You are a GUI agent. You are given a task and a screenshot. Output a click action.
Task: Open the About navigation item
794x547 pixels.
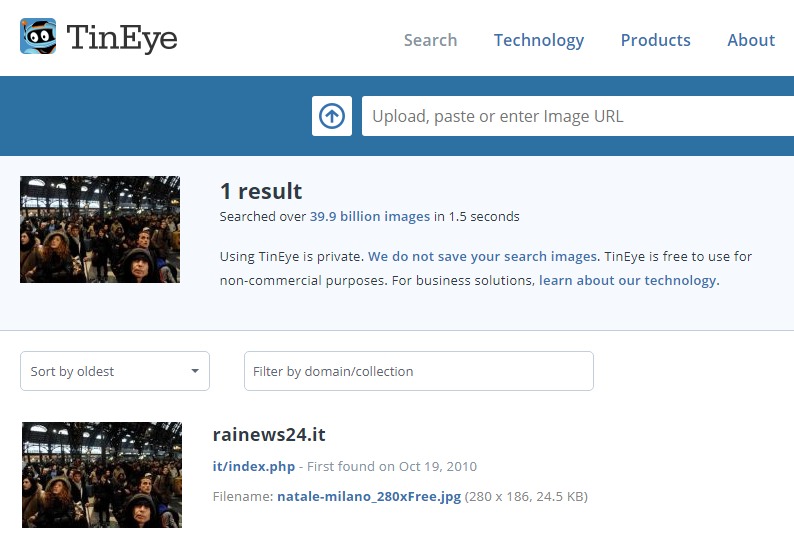click(751, 40)
